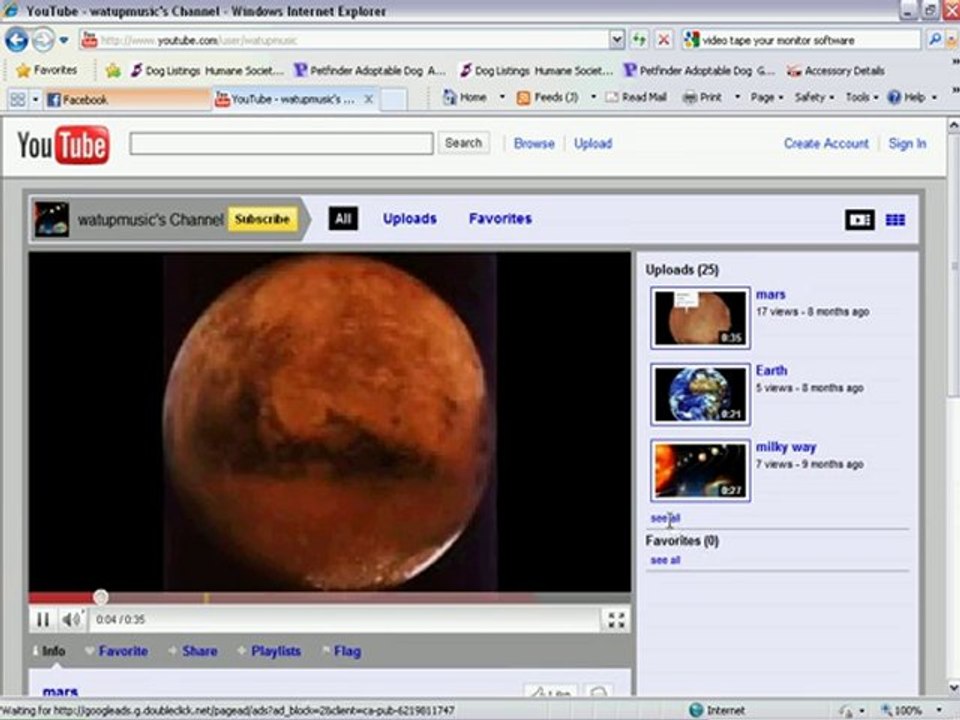Click the magnifier search icon in toolbar
Screen dimensions: 960x720
point(934,40)
